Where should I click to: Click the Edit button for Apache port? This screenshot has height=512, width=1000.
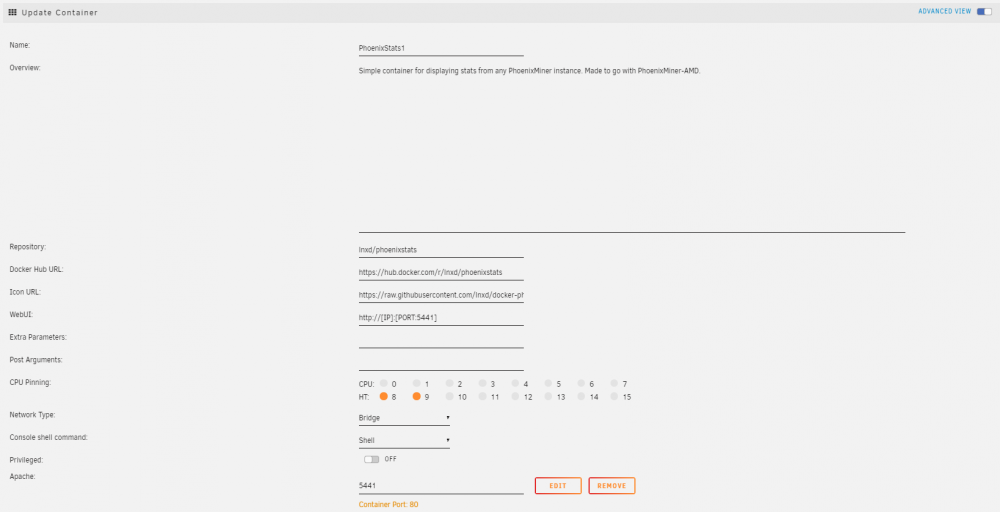(x=558, y=486)
